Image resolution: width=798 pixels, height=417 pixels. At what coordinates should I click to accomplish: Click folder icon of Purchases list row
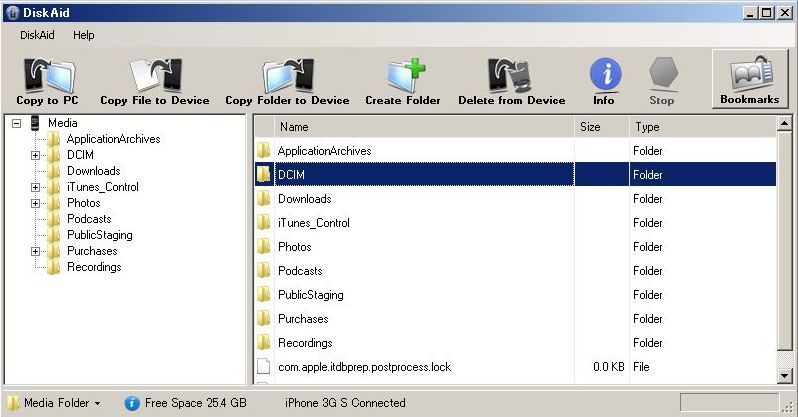pos(263,318)
